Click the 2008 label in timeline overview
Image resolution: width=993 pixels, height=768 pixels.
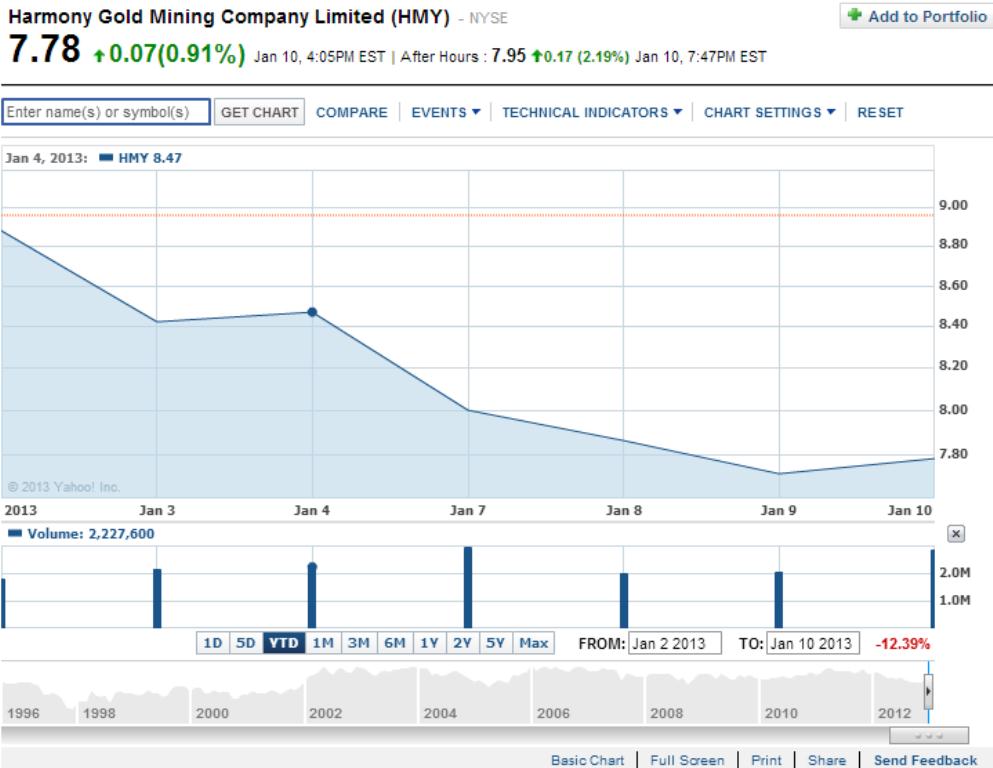click(x=667, y=714)
